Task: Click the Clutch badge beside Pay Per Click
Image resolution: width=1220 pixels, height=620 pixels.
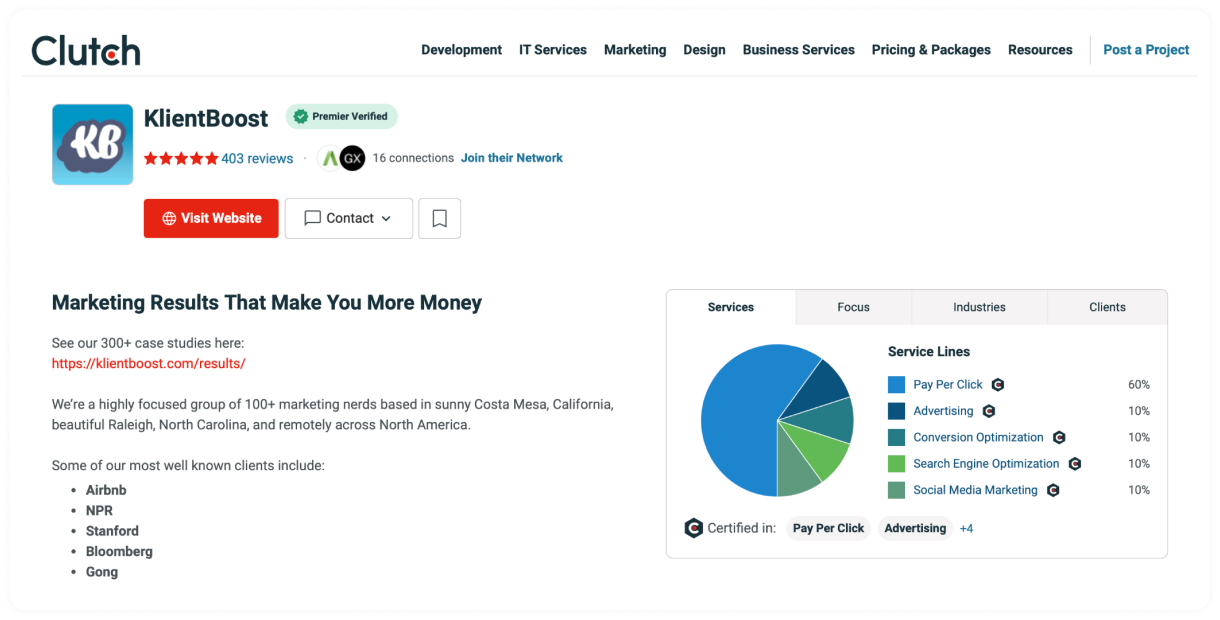Action: (x=997, y=385)
